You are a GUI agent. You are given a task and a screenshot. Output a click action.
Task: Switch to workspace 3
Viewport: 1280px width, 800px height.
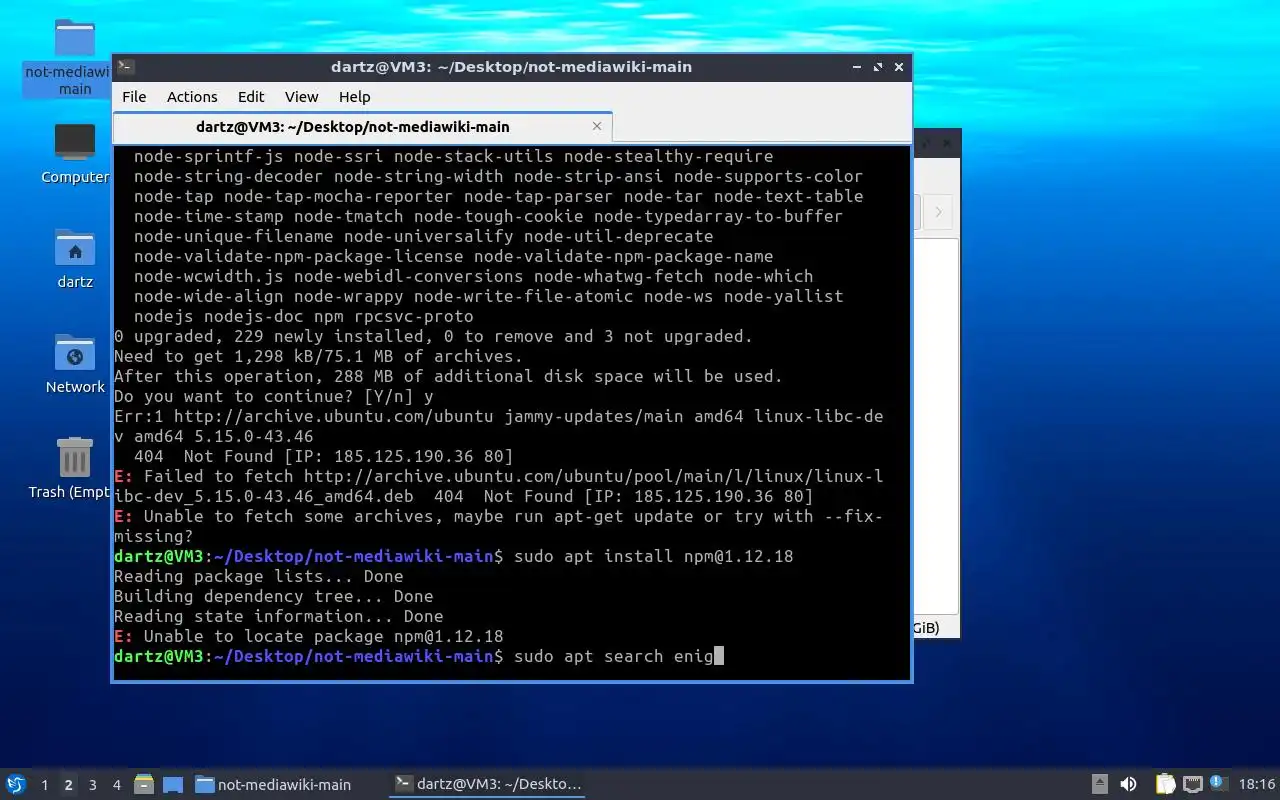(92, 785)
